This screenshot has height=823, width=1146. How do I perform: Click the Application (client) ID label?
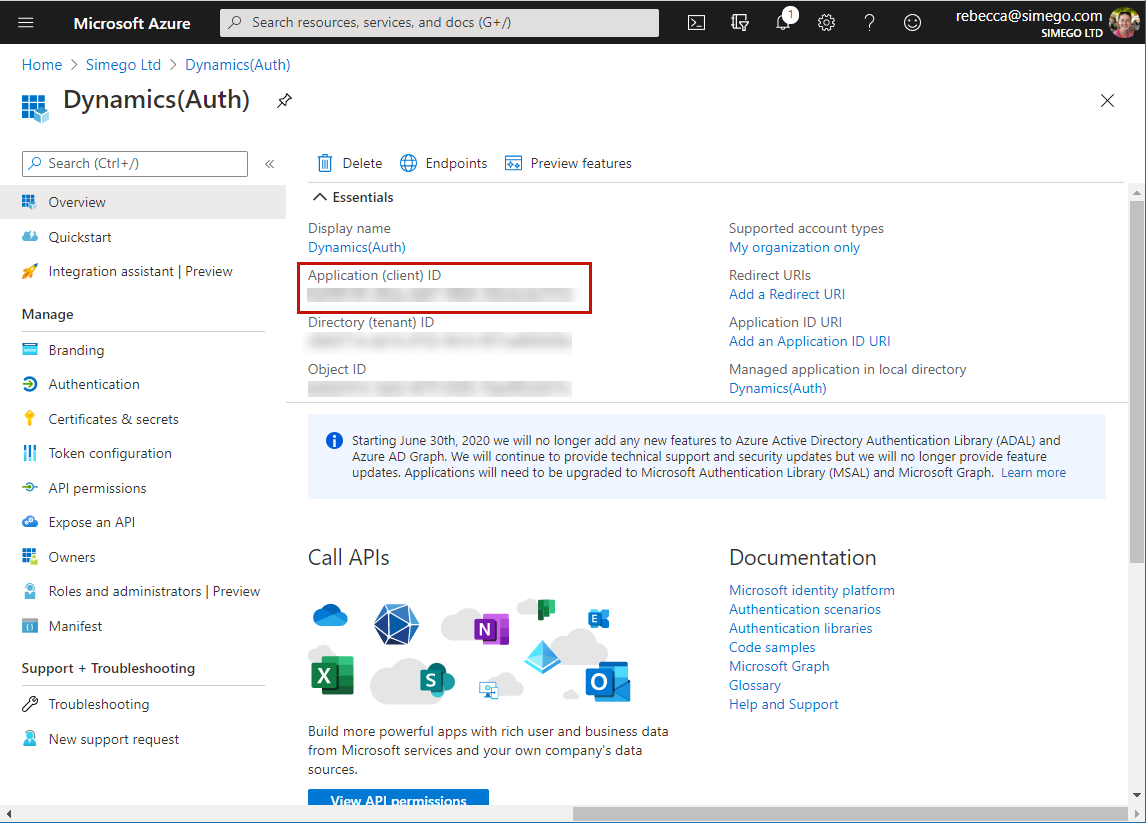(x=374, y=276)
